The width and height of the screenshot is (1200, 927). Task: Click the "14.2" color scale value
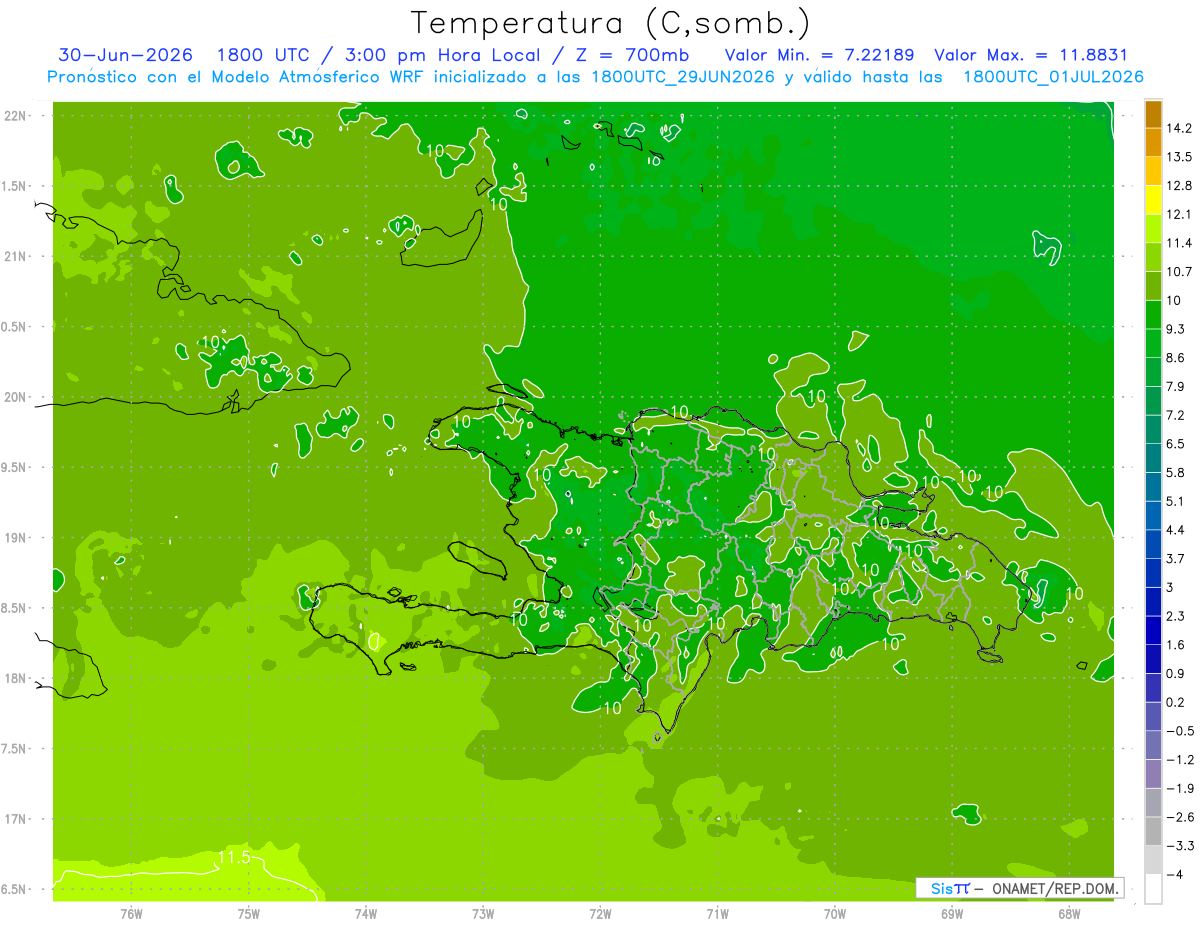(1178, 128)
